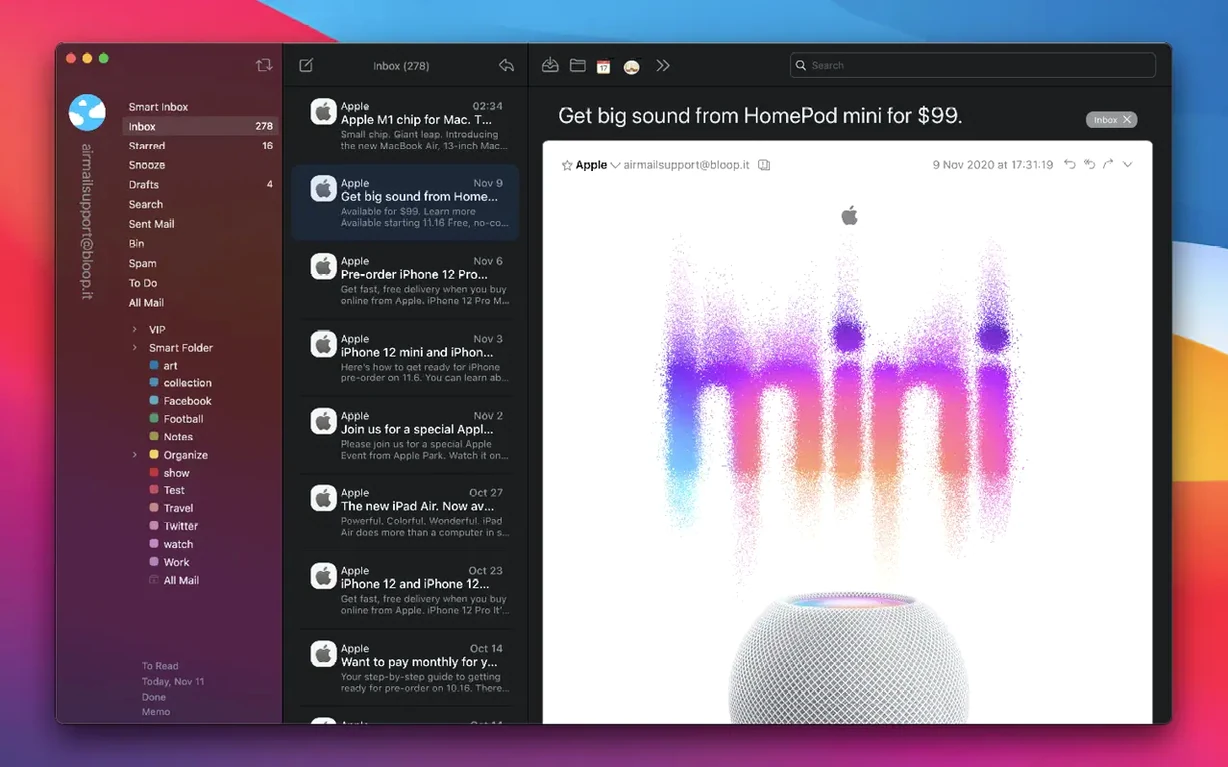The image size is (1228, 767).
Task: Select the Football folder with the green tag
Action: 183,419
